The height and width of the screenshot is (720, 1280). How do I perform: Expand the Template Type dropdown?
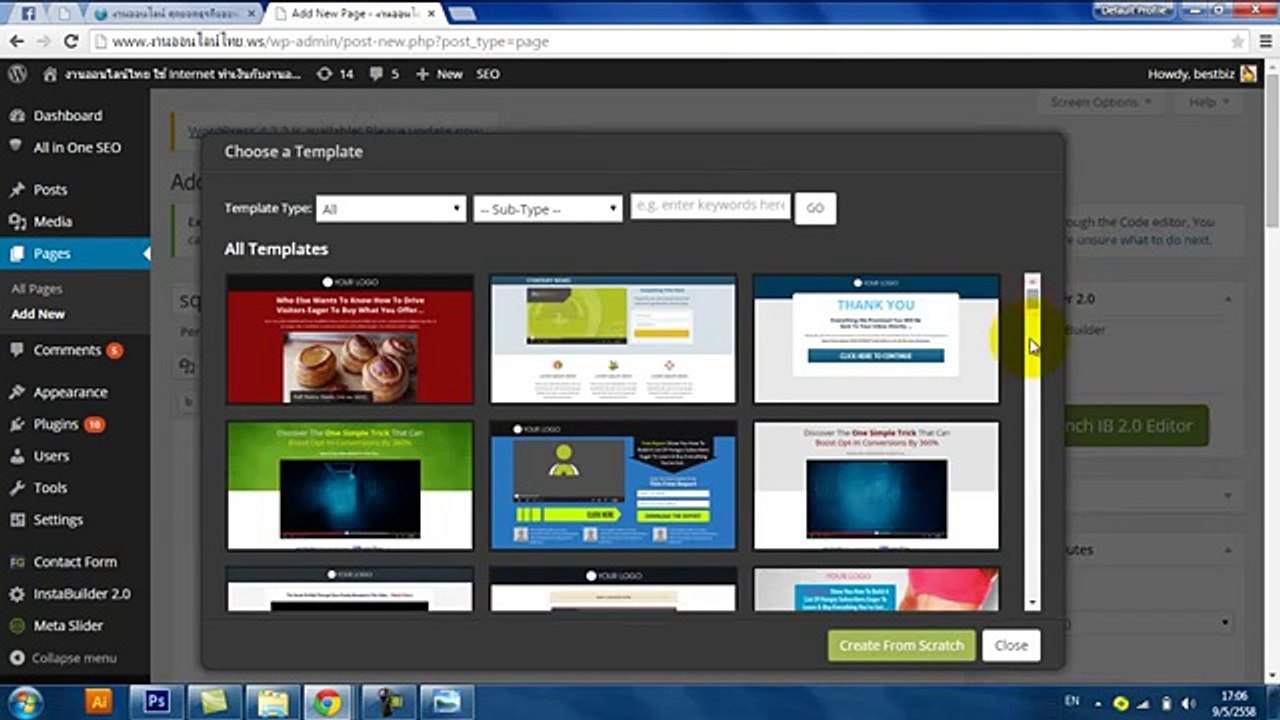391,208
